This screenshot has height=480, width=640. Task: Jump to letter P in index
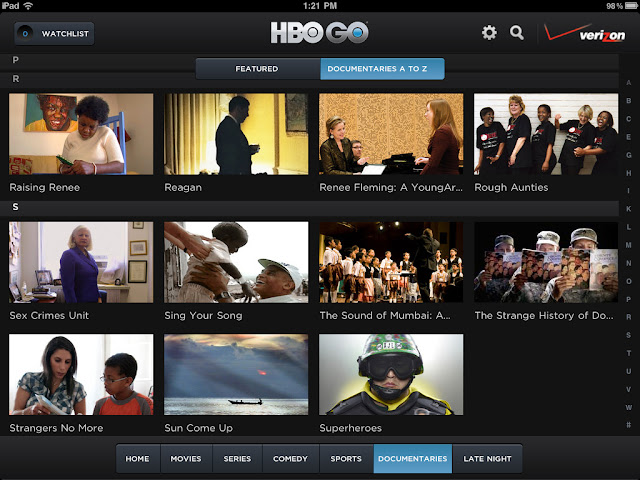click(629, 299)
